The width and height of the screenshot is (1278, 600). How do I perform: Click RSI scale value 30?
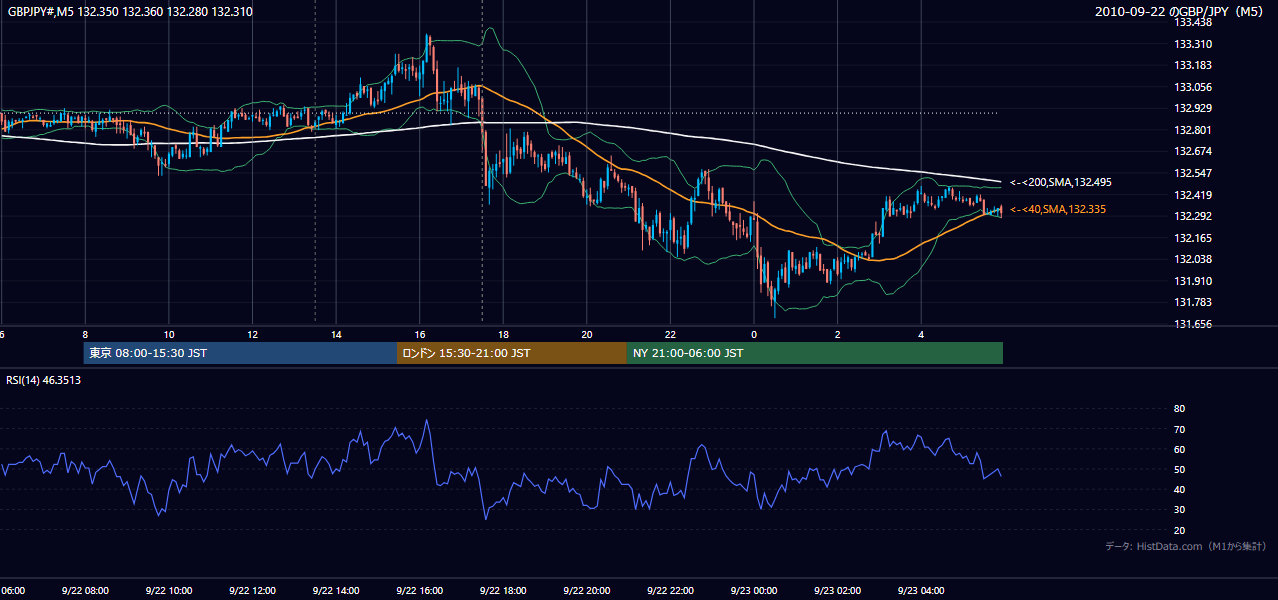[1179, 510]
